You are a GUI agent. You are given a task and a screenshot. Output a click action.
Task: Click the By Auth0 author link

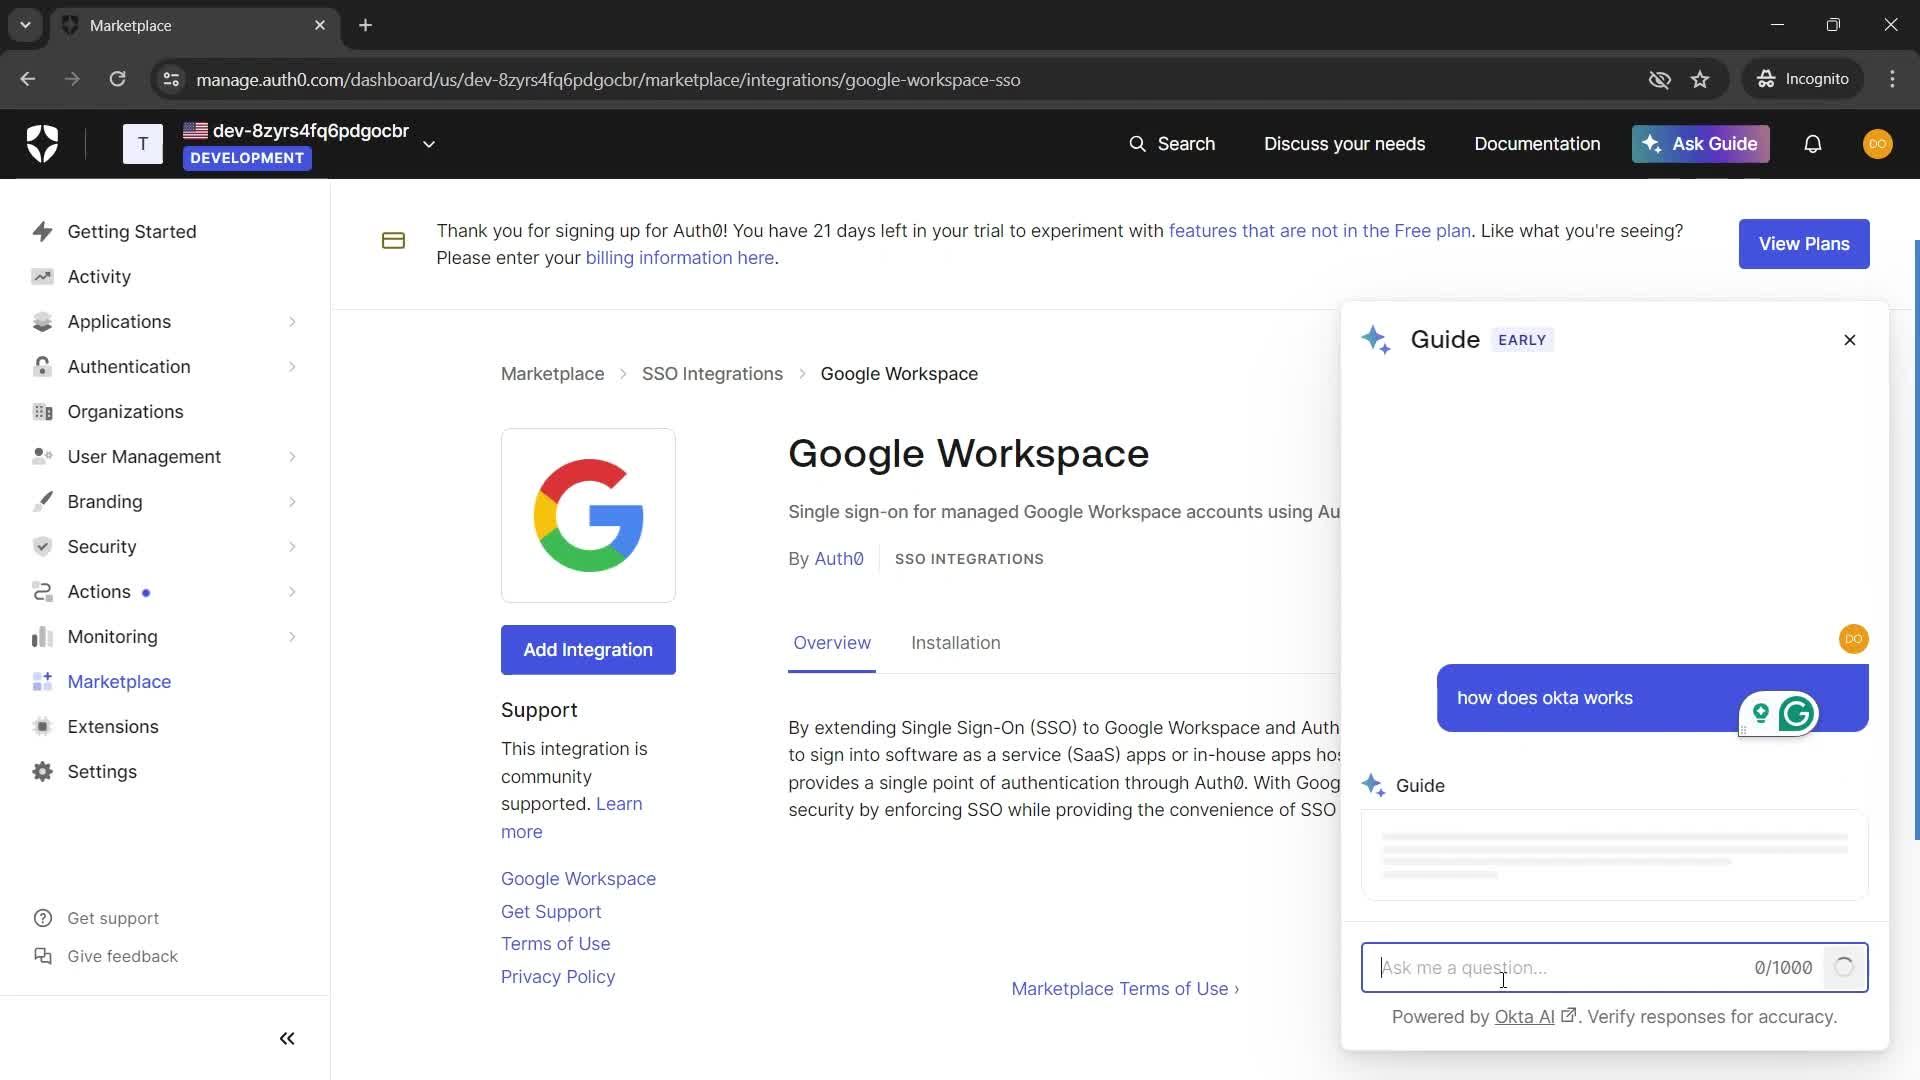[839, 559]
